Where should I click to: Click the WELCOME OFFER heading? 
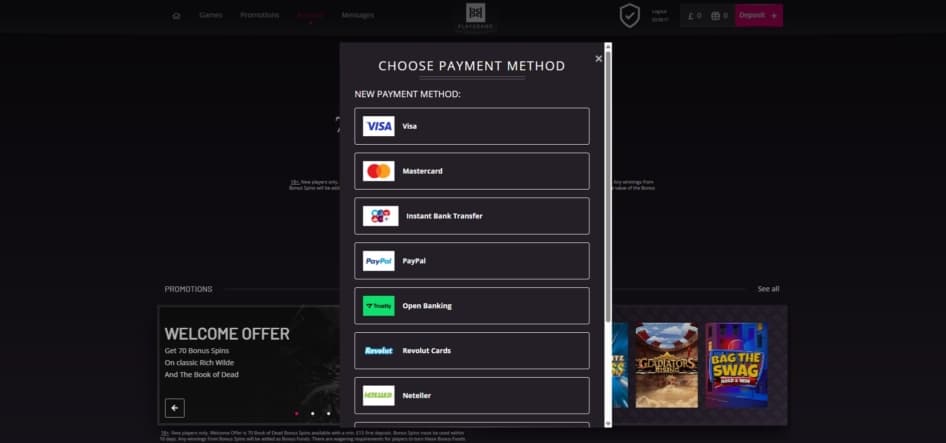pyautogui.click(x=227, y=334)
